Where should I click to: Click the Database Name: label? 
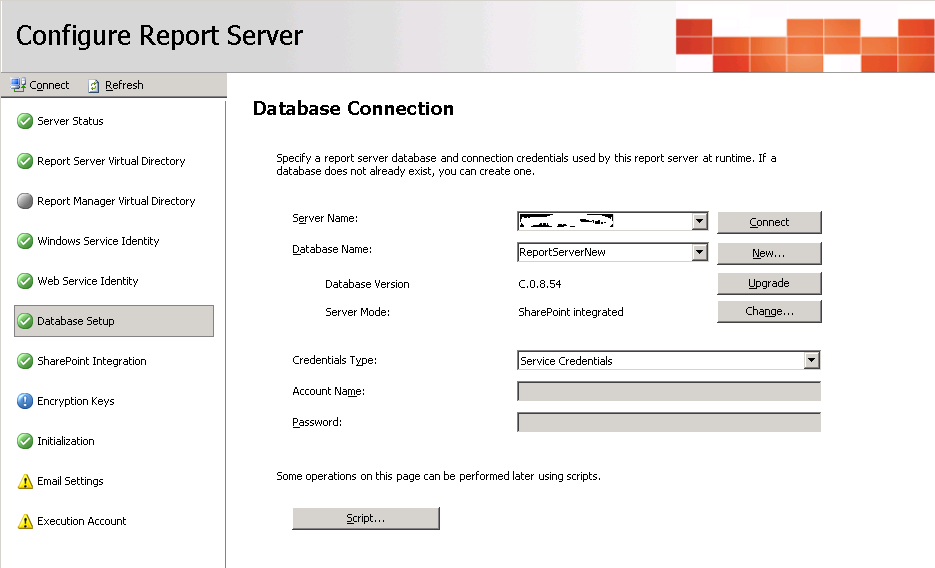click(x=332, y=249)
